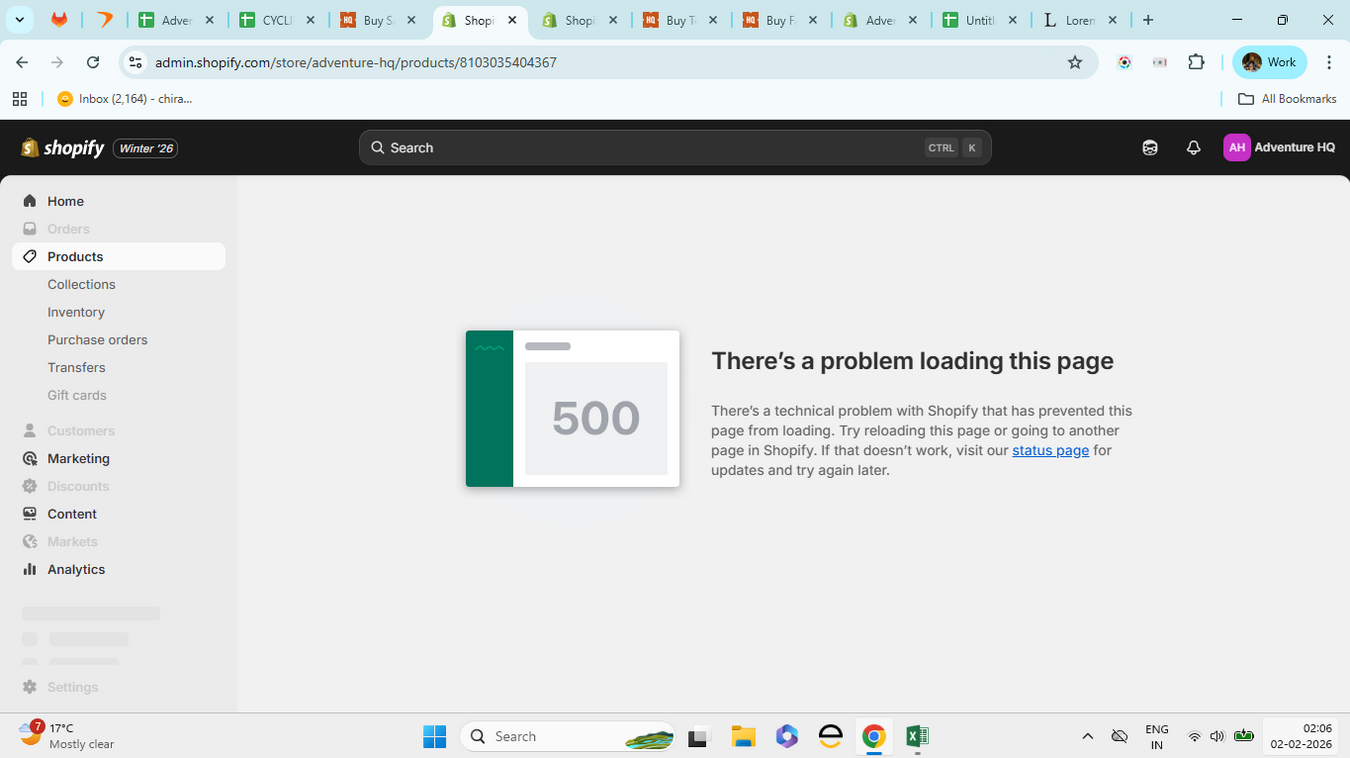Open the Chrome Extensions puzzle icon
1350x758 pixels.
[1196, 62]
